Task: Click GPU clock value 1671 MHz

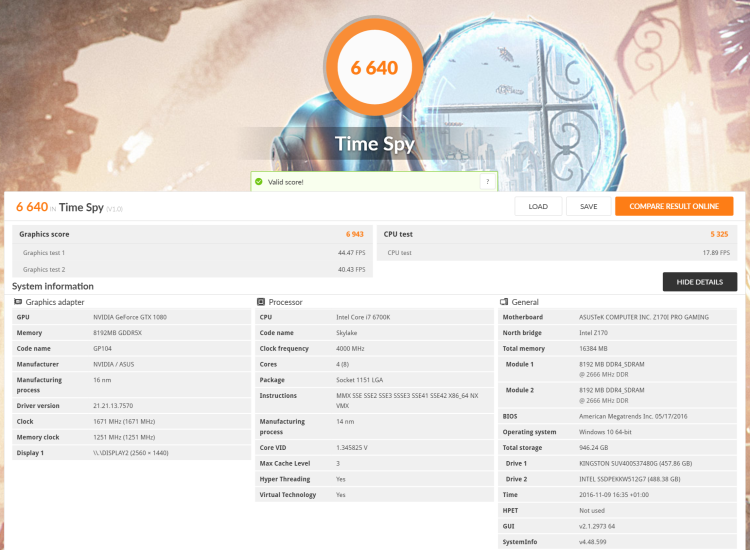Action: click(x=124, y=421)
